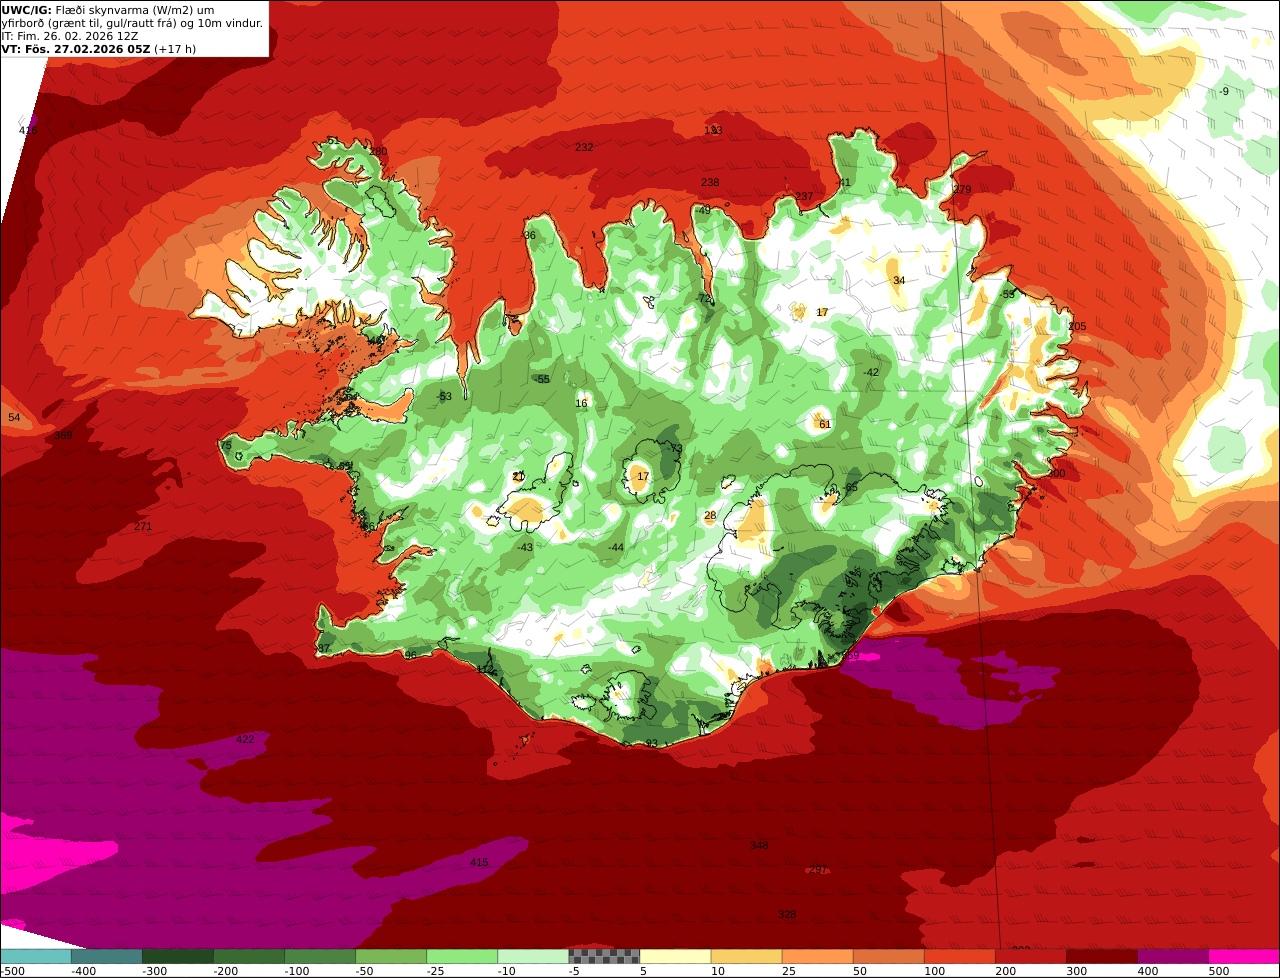Click the '-25' label on the legend scale
The height and width of the screenshot is (978, 1280).
436,971
